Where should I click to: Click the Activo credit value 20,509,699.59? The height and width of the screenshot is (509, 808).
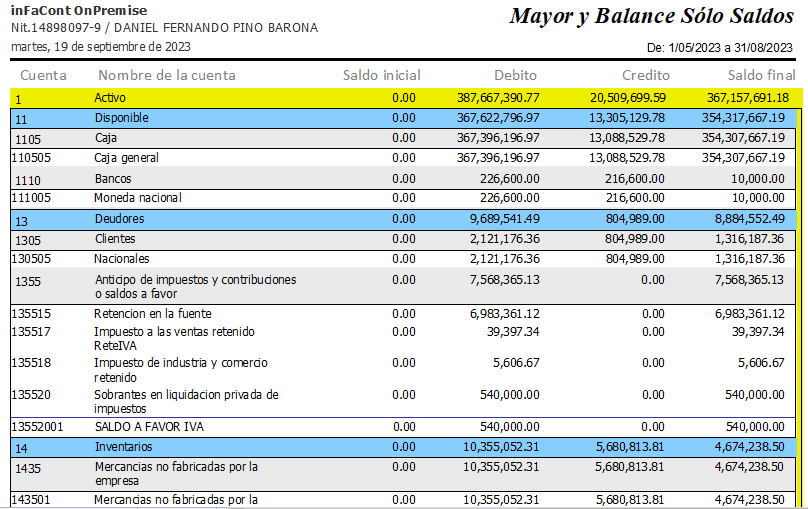coord(627,98)
